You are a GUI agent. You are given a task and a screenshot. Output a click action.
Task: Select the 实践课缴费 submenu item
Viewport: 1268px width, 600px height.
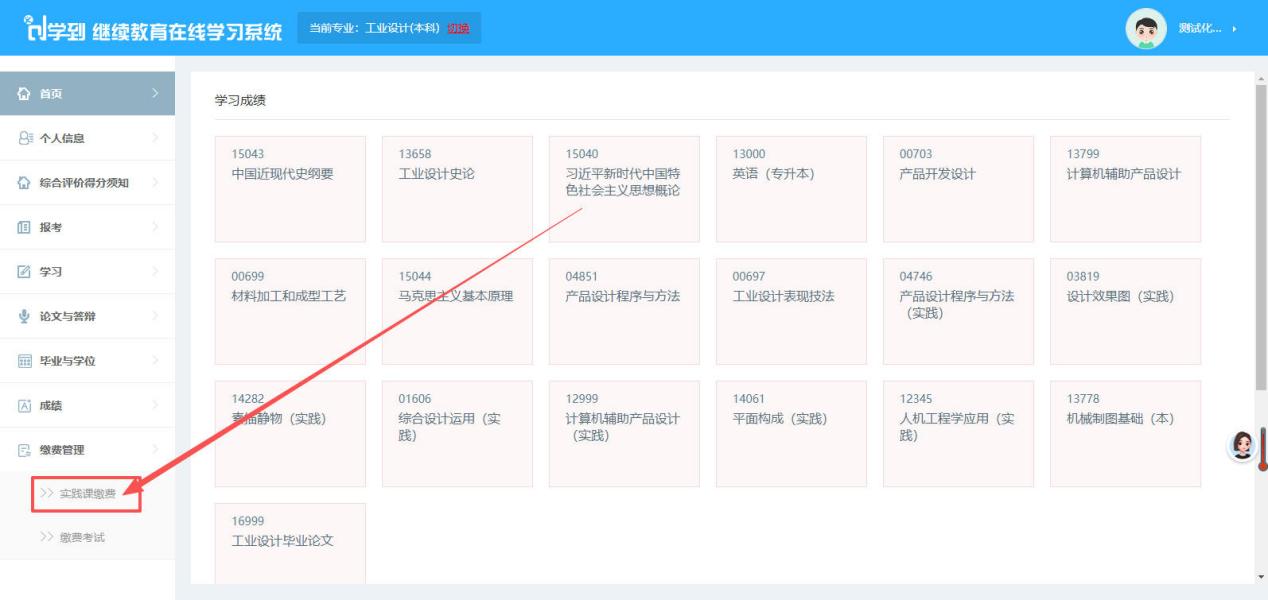tap(87, 493)
